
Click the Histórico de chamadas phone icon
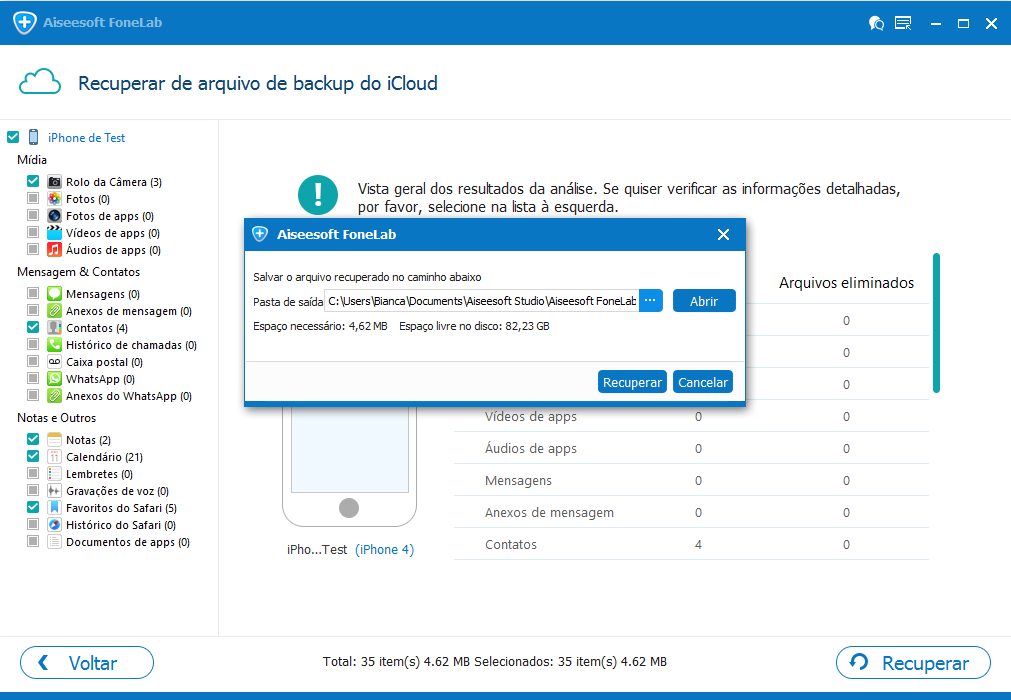coord(55,345)
